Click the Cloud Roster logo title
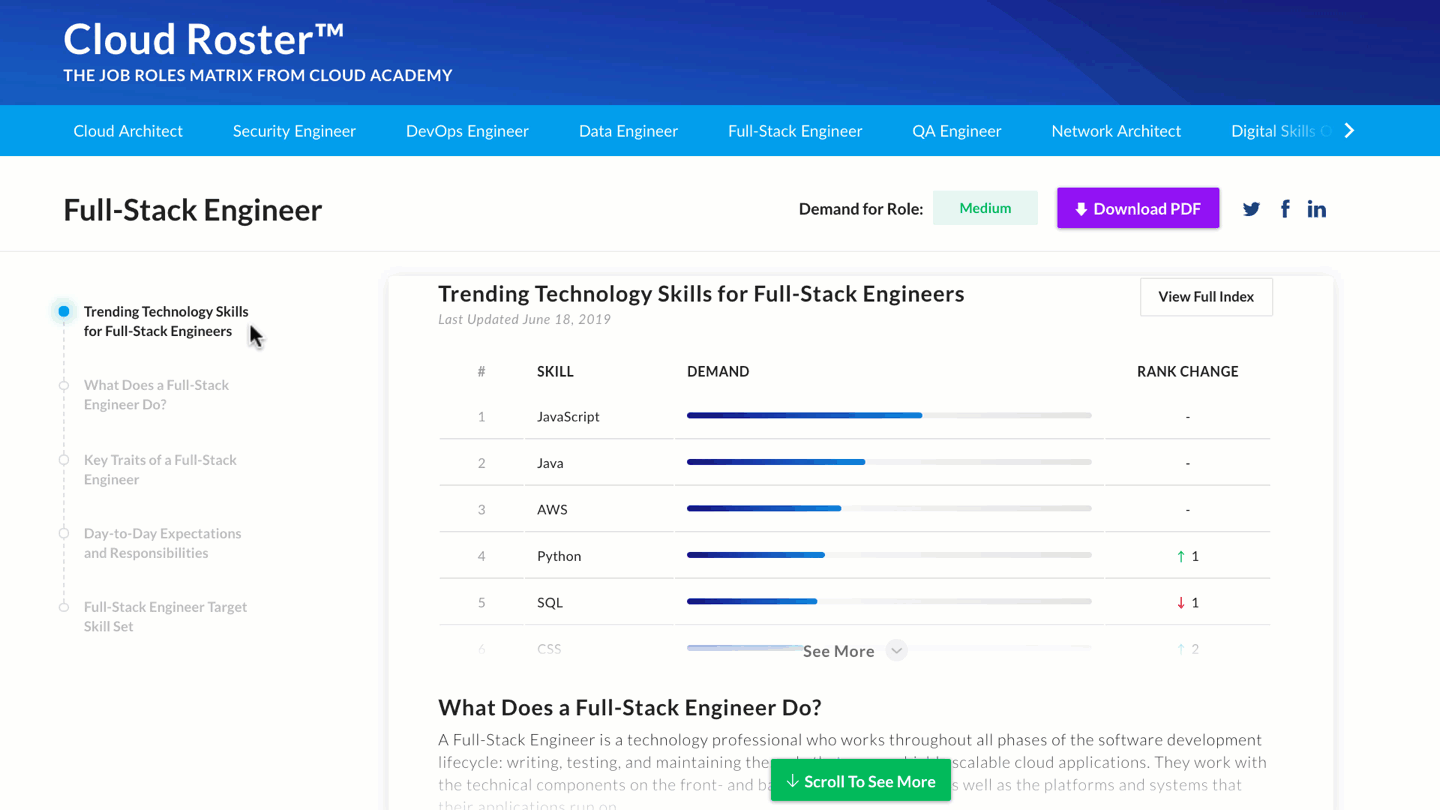Screen dimensions: 1440x810 204,39
